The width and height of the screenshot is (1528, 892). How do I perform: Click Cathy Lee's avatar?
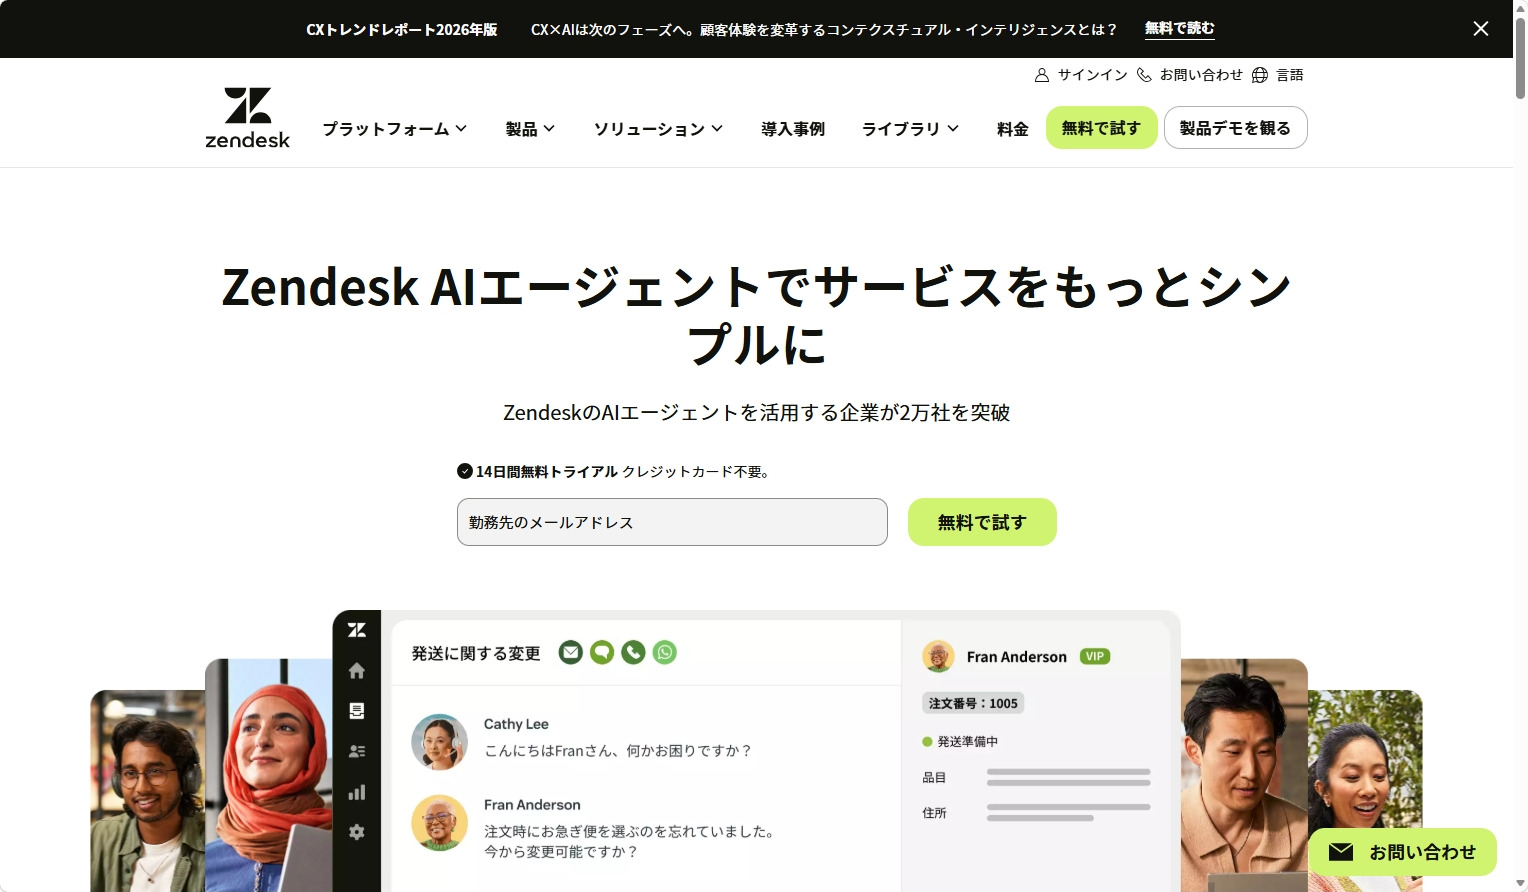440,742
